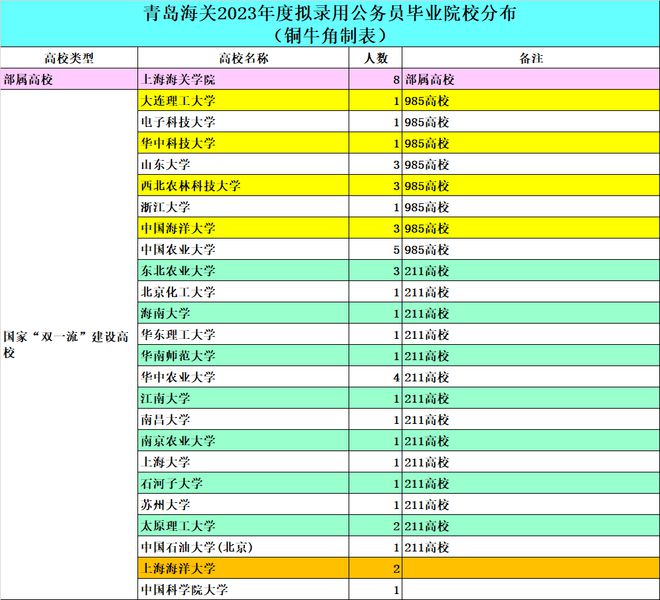
Task: Click the table title 青岛海关2023年度拟录用公务员毕业院校分布
Action: pos(330,14)
